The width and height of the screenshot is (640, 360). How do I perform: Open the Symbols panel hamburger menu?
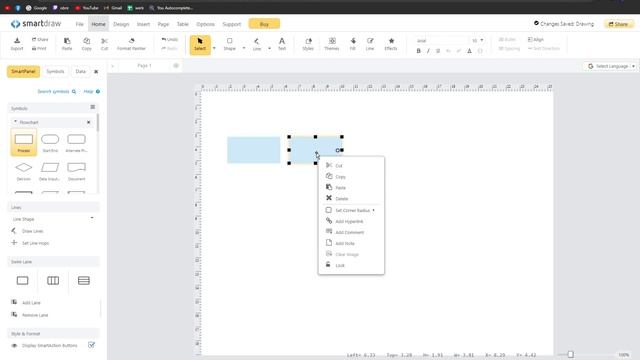click(x=93, y=107)
